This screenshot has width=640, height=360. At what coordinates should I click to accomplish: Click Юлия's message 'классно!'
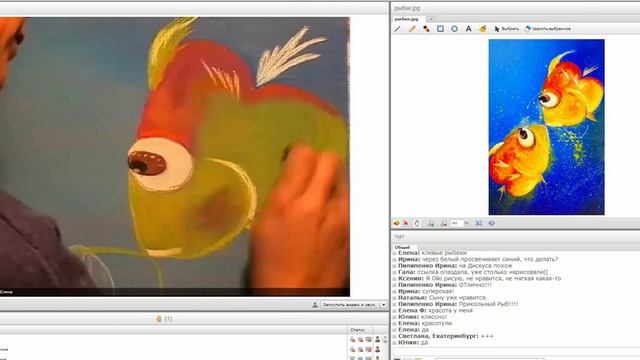[423, 317]
